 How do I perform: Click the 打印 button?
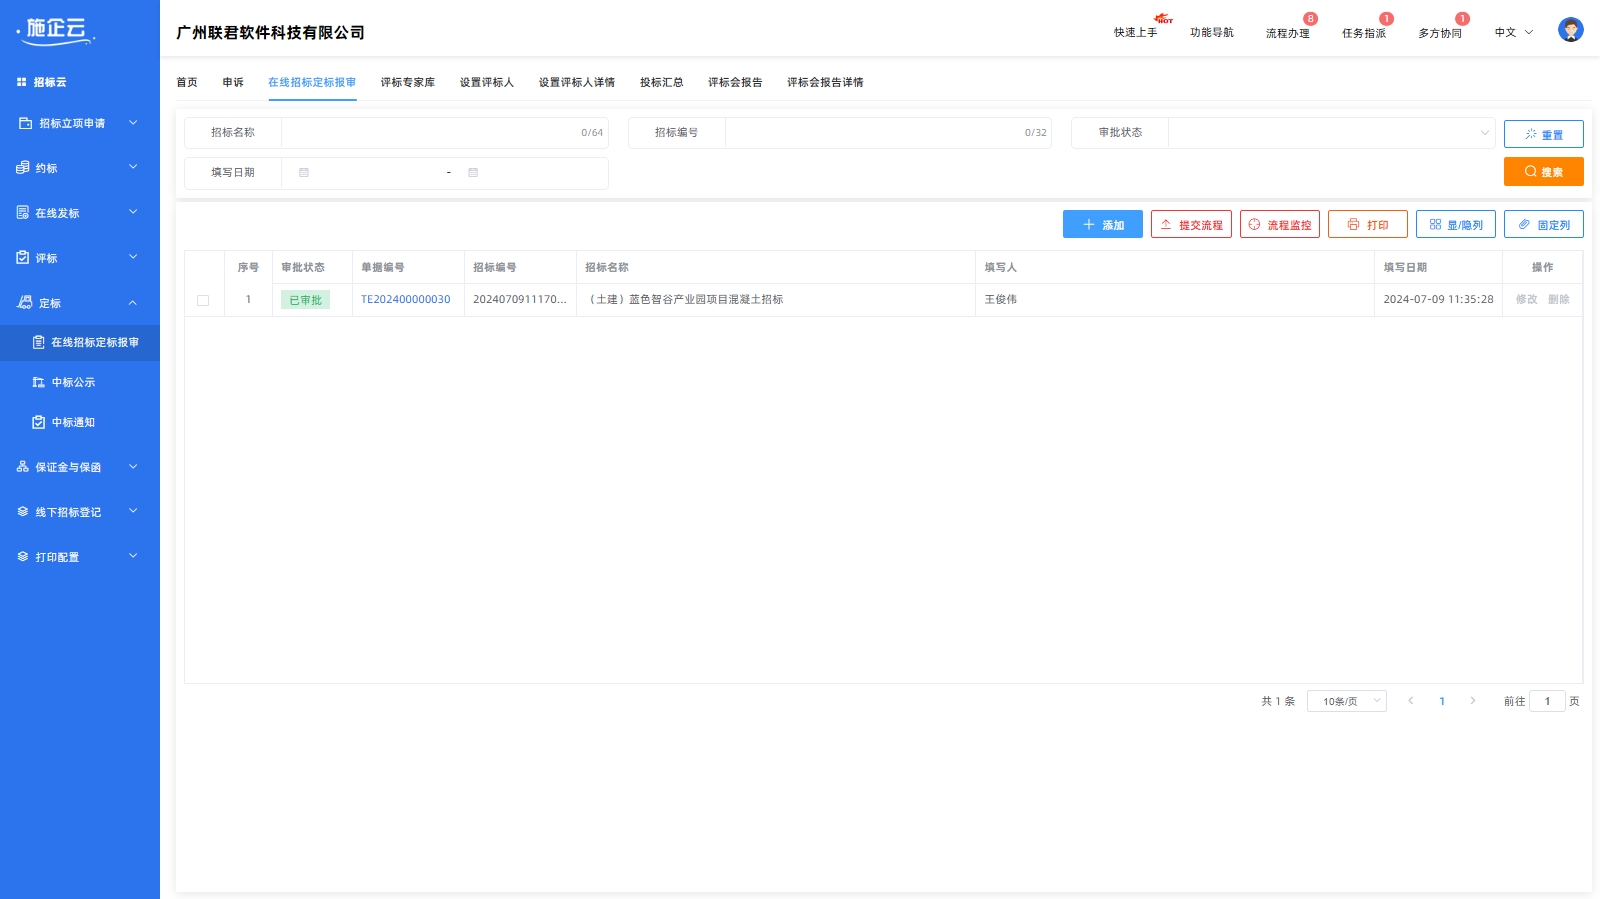pyautogui.click(x=1367, y=224)
